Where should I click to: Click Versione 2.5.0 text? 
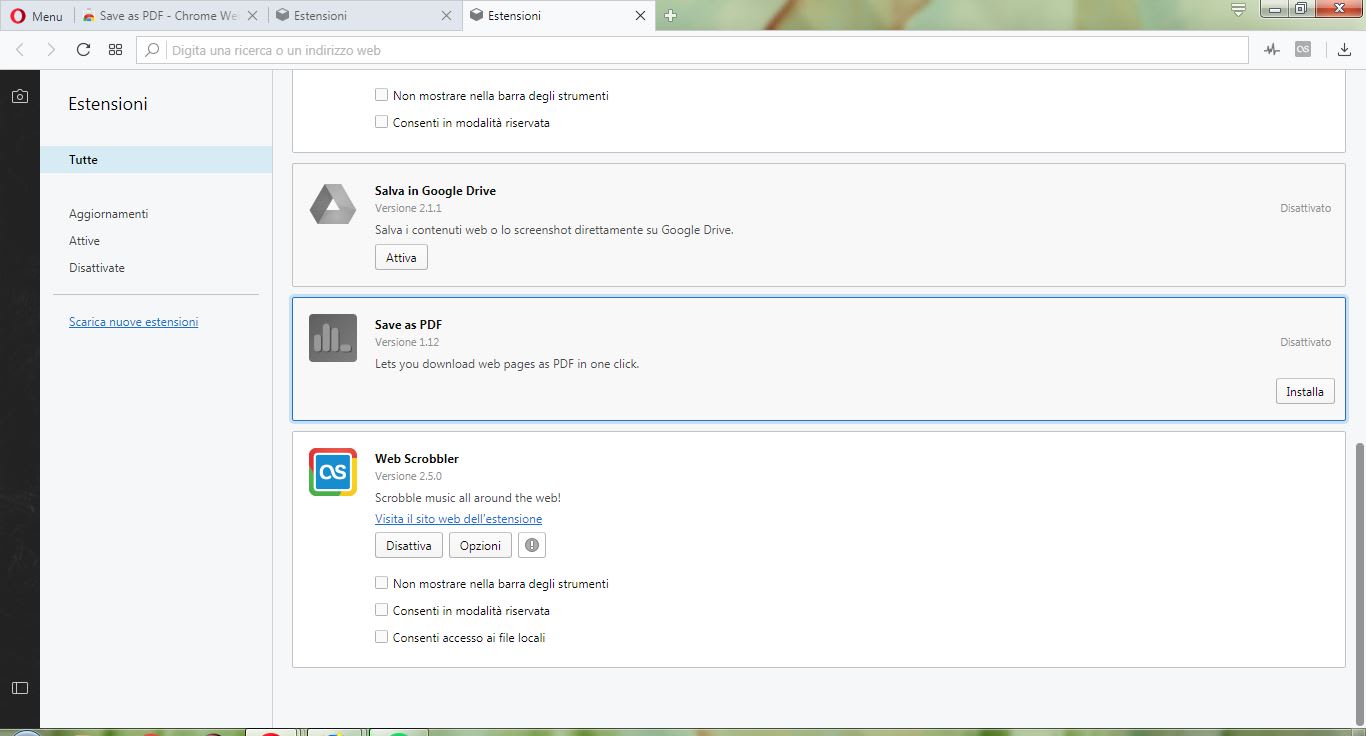[x=408, y=476]
